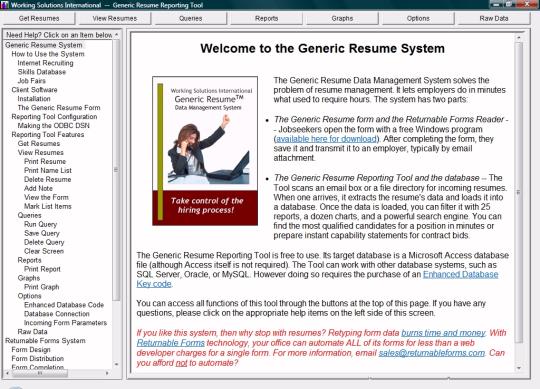The height and width of the screenshot is (389, 540).
Task: Open 'Clear Screen' help item
Action: point(44,251)
